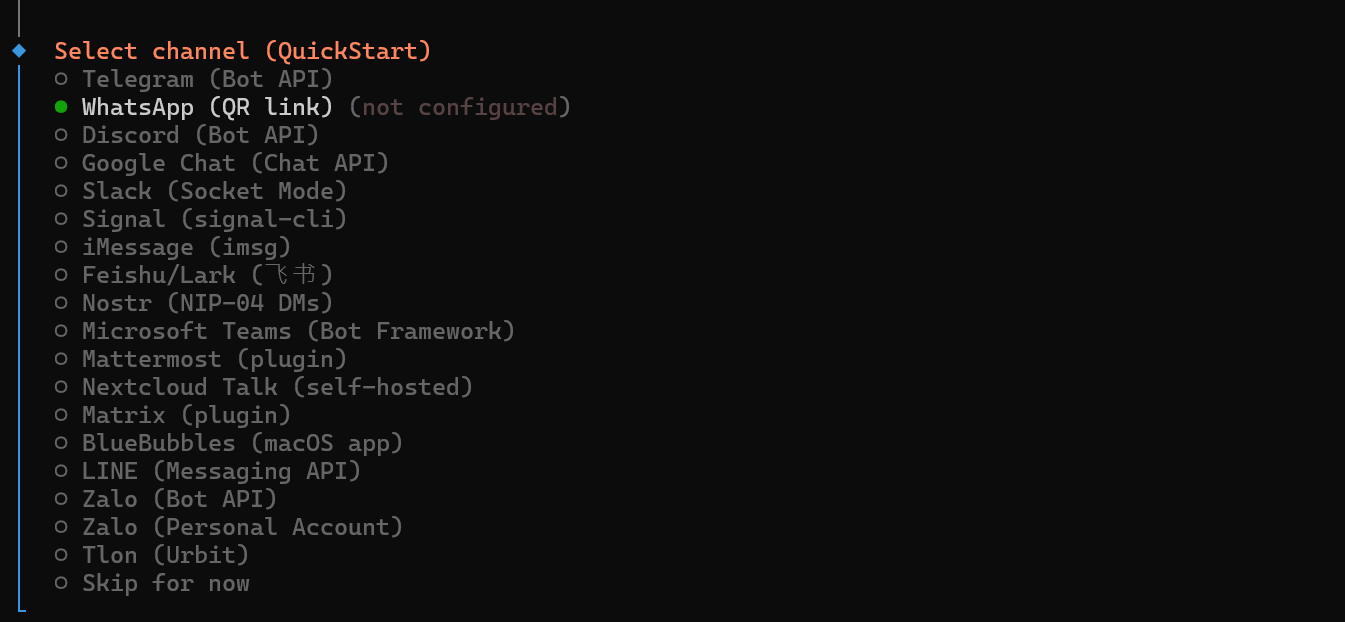Pick the Slack (Socket Mode) channel
1345x622 pixels.
[x=214, y=191]
